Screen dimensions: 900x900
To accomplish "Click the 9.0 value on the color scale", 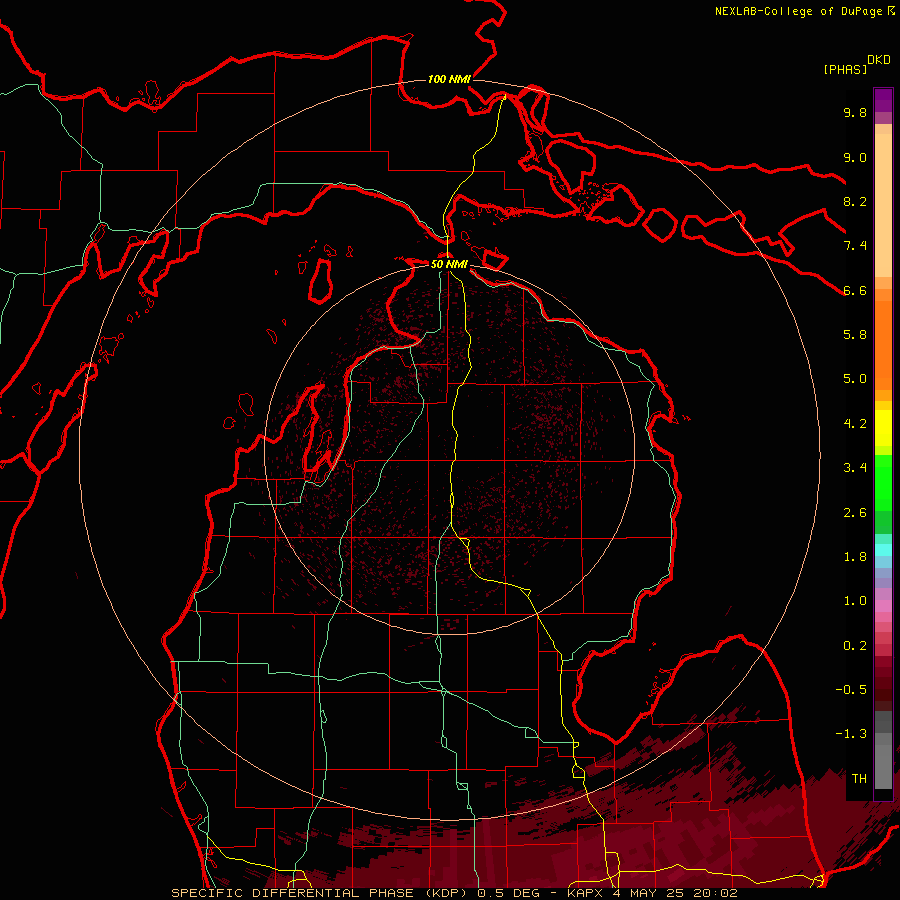I will tap(855, 157).
